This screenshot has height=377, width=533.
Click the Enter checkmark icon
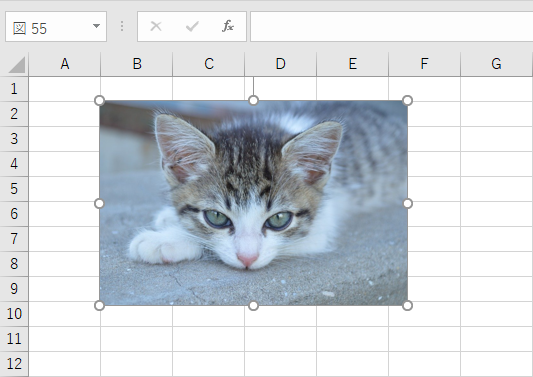[x=192, y=26]
